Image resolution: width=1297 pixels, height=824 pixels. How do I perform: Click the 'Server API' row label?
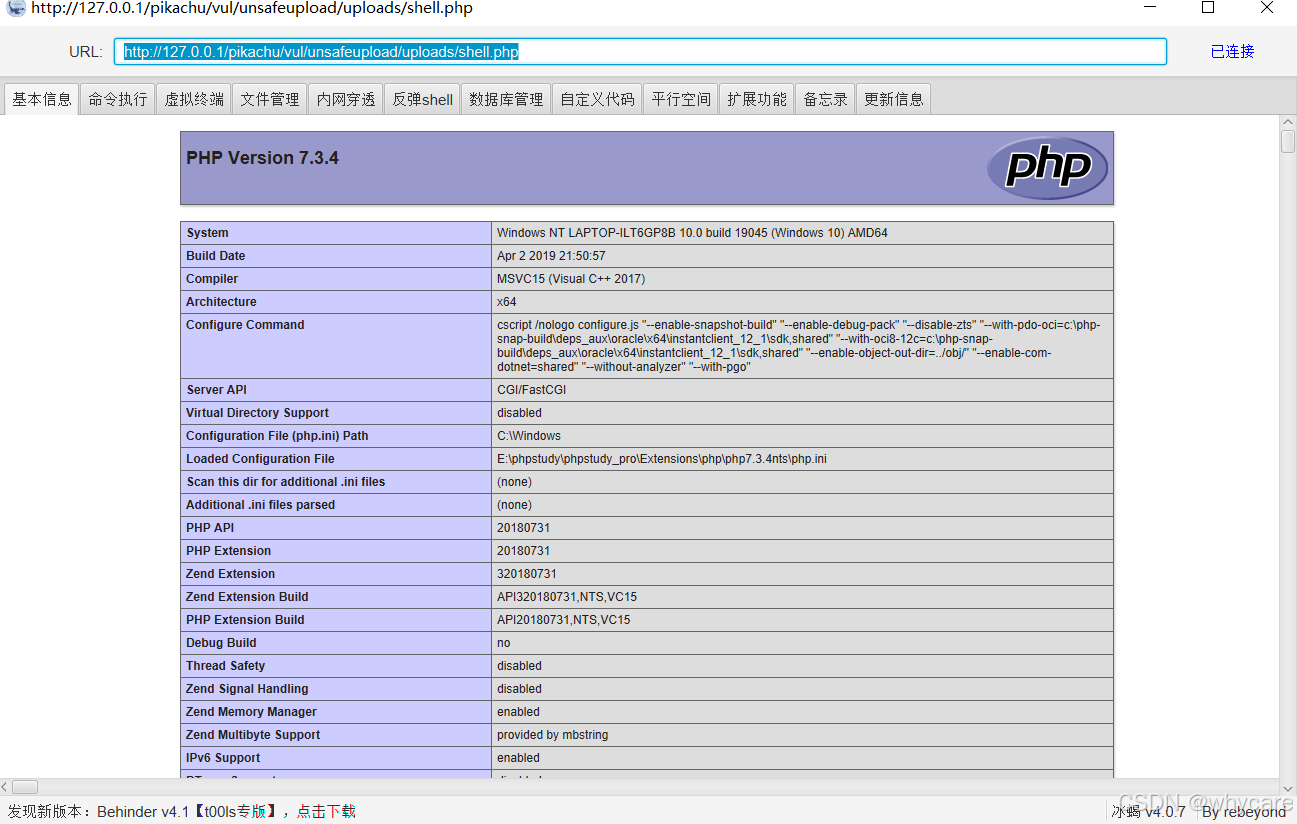click(x=217, y=390)
